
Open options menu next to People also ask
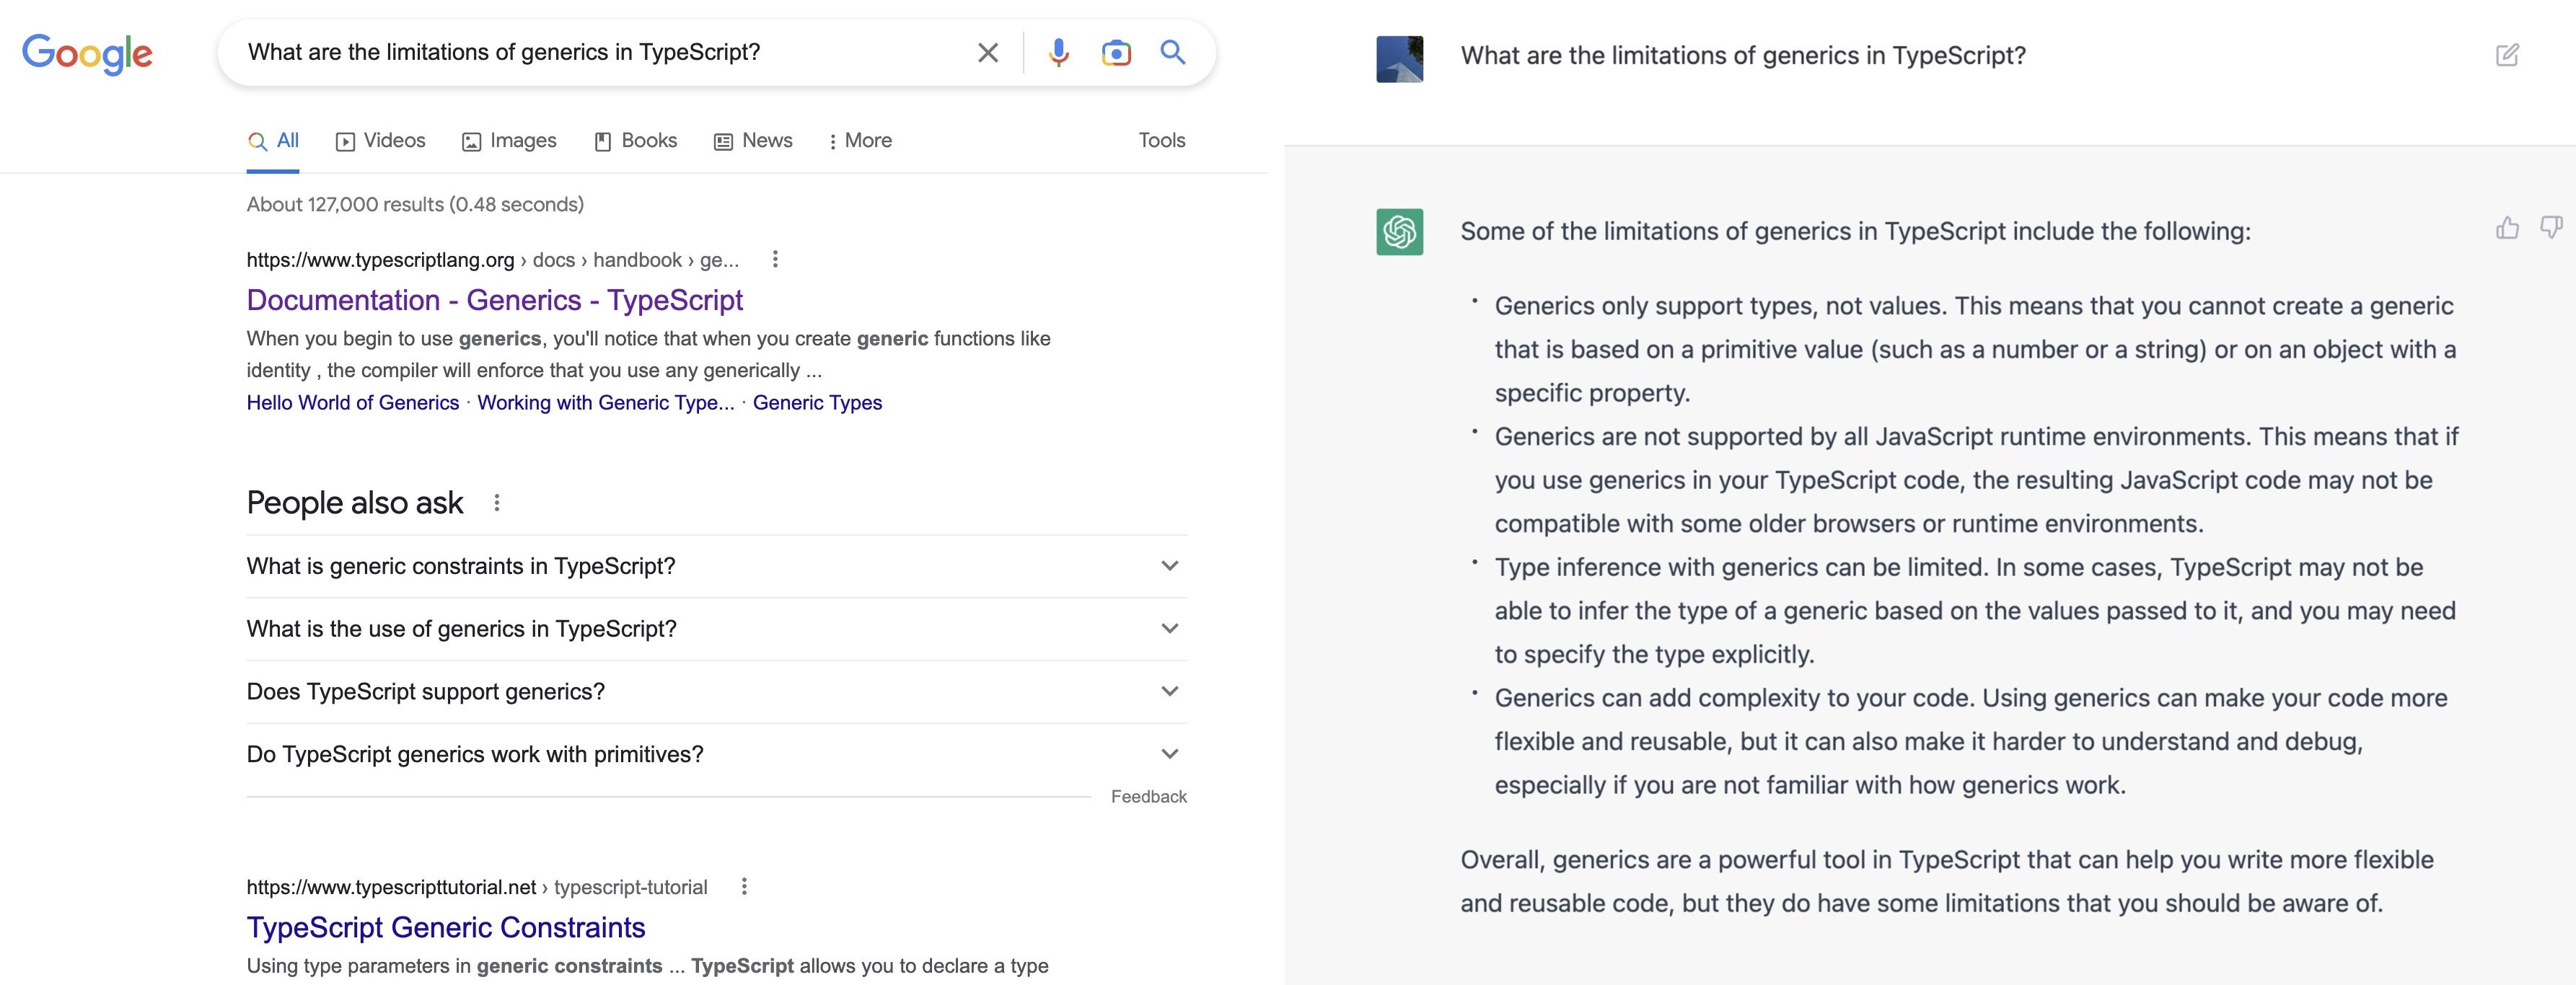tap(497, 503)
